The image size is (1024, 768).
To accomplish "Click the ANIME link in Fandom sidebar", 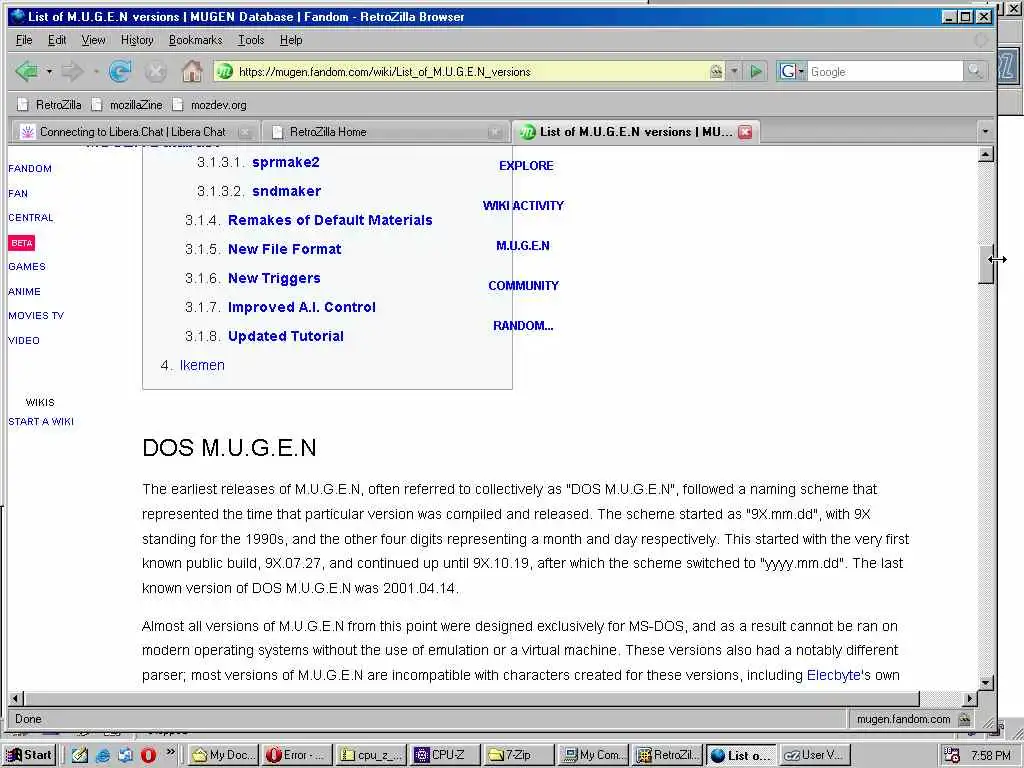I will (x=24, y=291).
